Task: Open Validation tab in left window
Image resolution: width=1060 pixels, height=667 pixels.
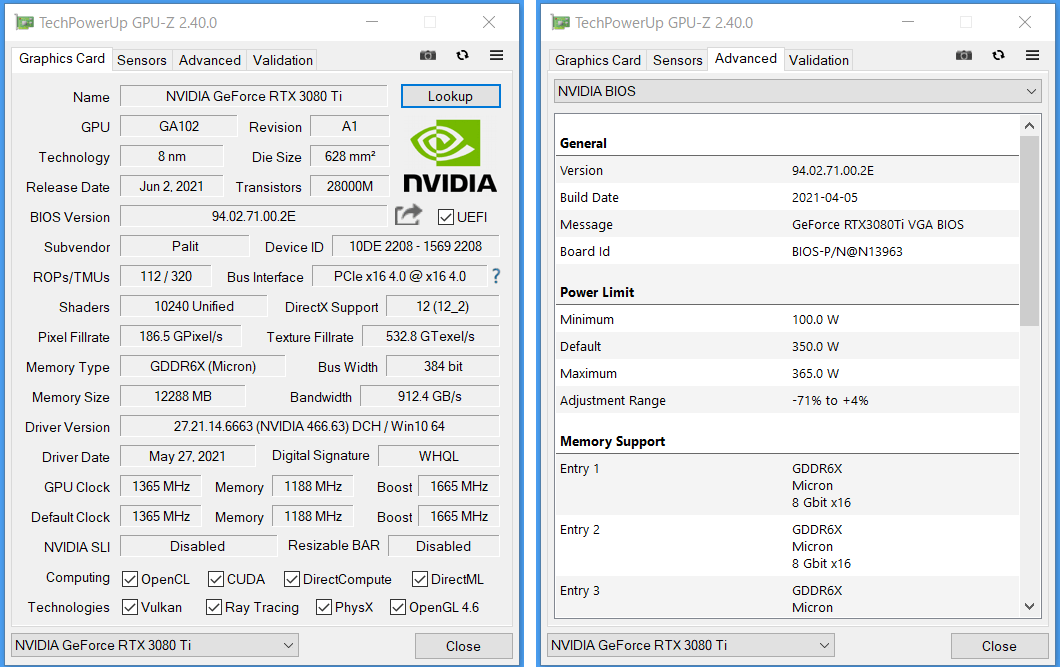Action: tap(283, 60)
